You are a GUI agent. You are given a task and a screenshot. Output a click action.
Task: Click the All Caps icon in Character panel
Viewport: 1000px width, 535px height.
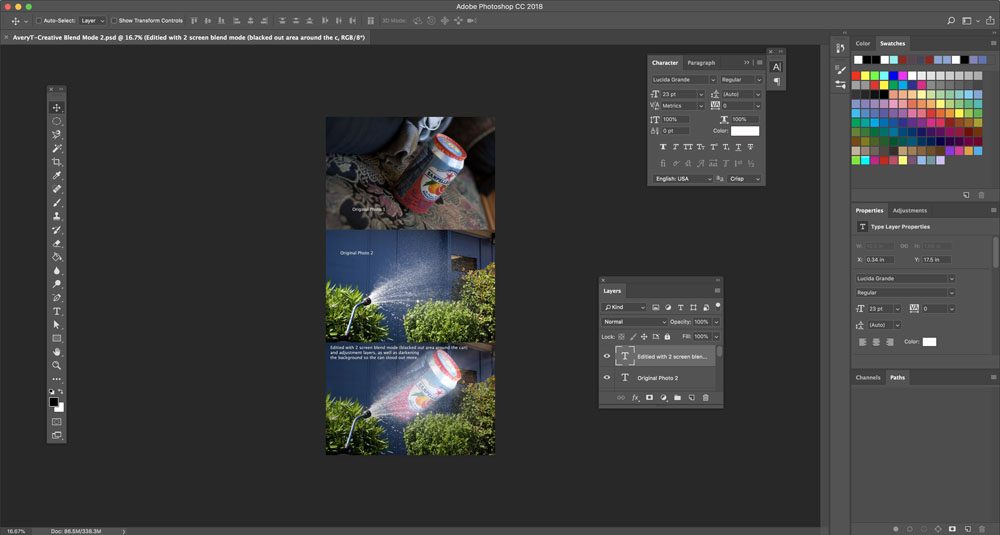(688, 147)
